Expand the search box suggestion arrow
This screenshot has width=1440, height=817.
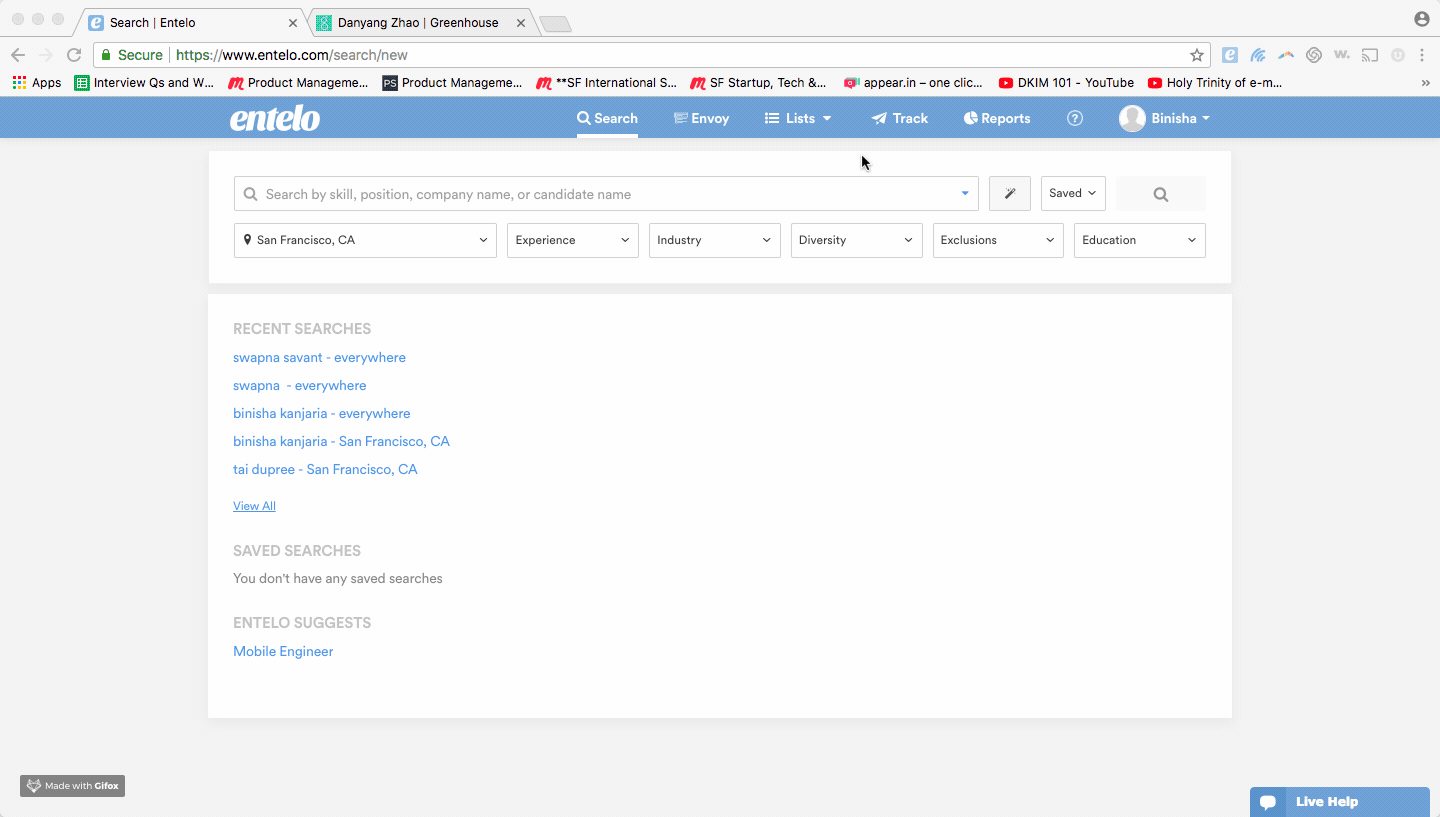[x=965, y=194]
